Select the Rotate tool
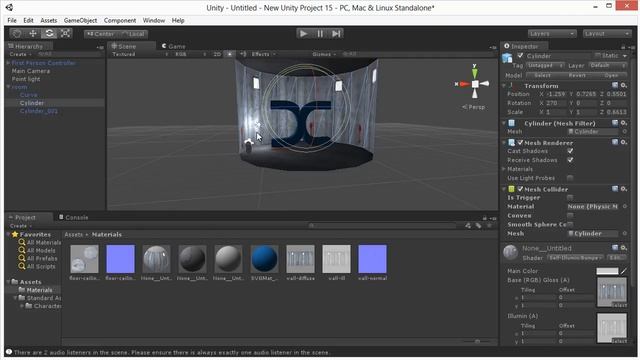The width and height of the screenshot is (640, 360). click(49, 34)
